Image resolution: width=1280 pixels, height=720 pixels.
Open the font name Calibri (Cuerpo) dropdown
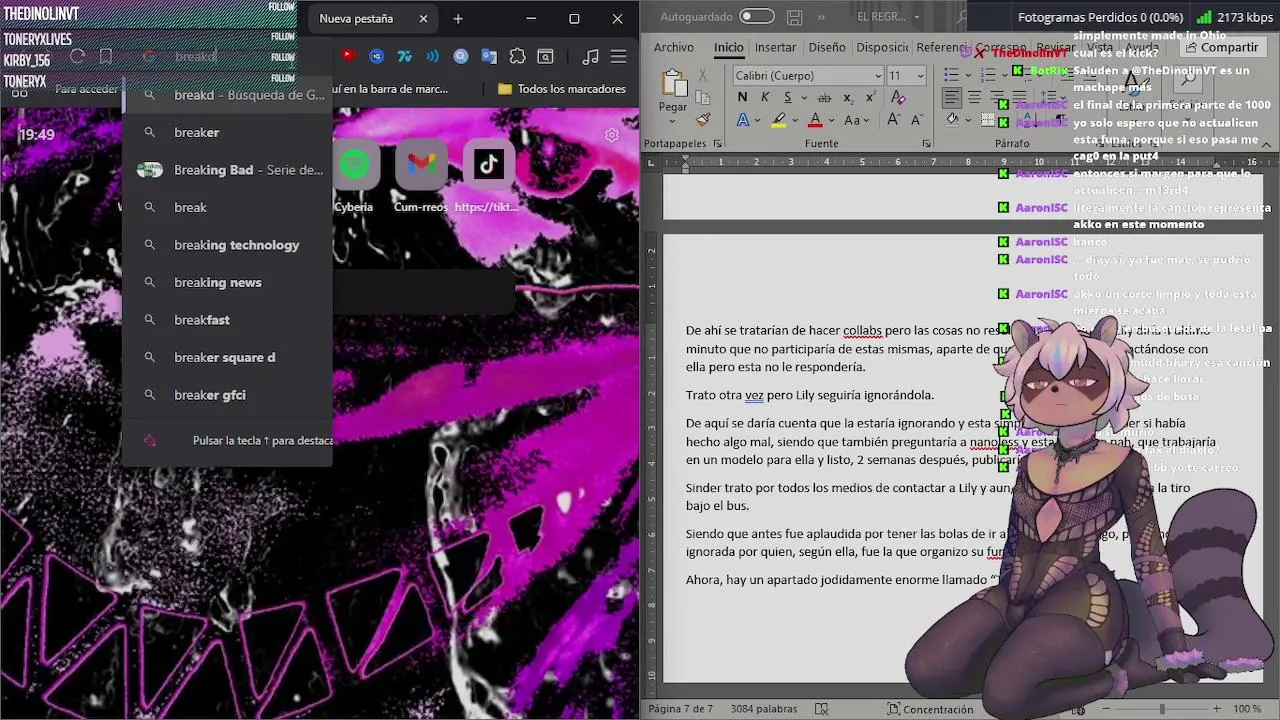click(x=880, y=76)
